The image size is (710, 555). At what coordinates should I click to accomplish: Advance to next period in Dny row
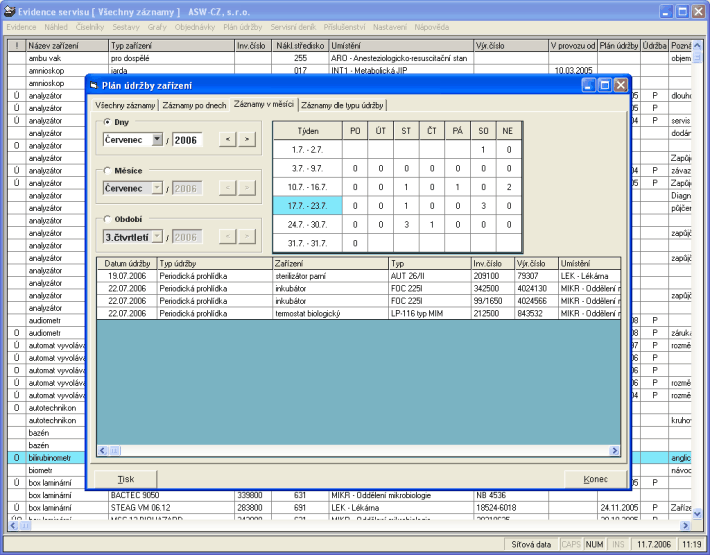pyautogui.click(x=247, y=140)
